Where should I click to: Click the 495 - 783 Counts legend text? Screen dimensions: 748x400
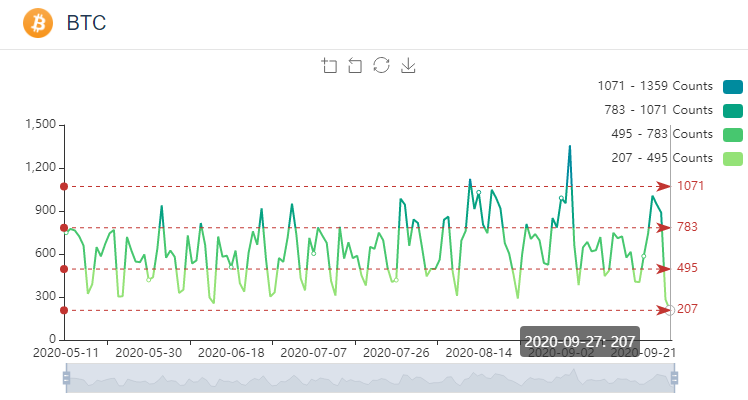[x=662, y=134]
